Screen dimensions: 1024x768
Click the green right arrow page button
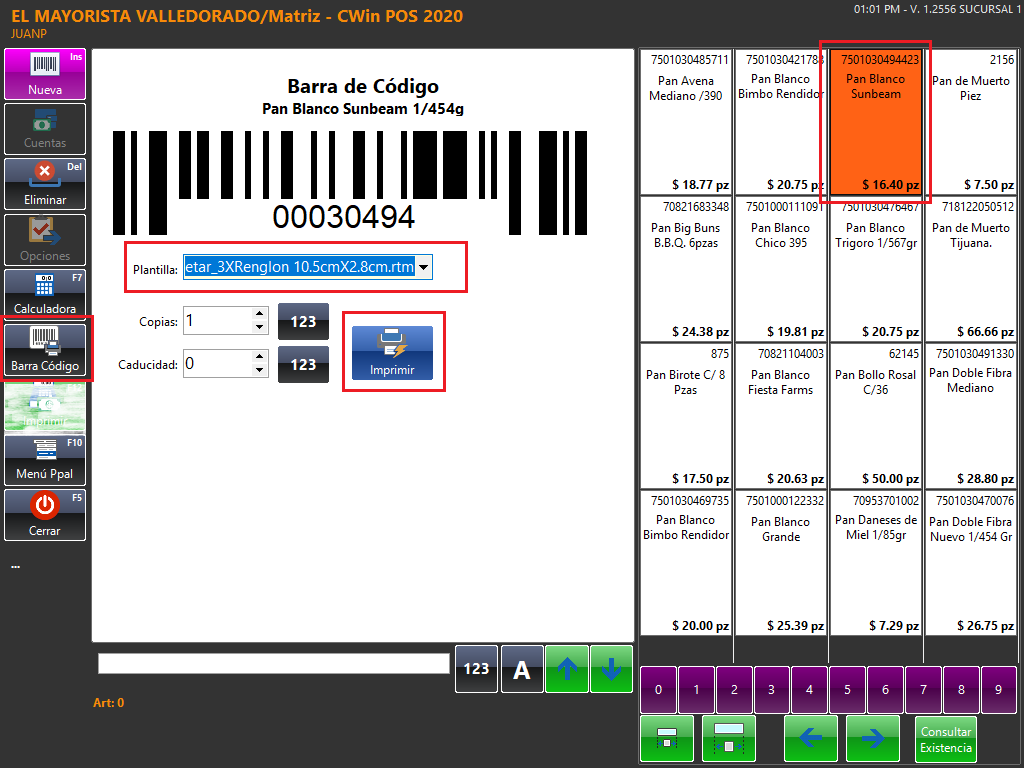click(x=872, y=739)
